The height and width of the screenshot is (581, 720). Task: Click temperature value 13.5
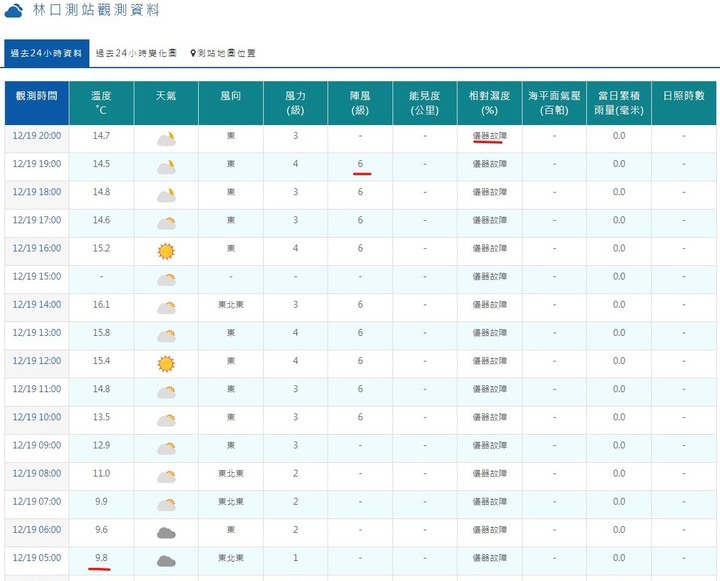click(x=101, y=417)
